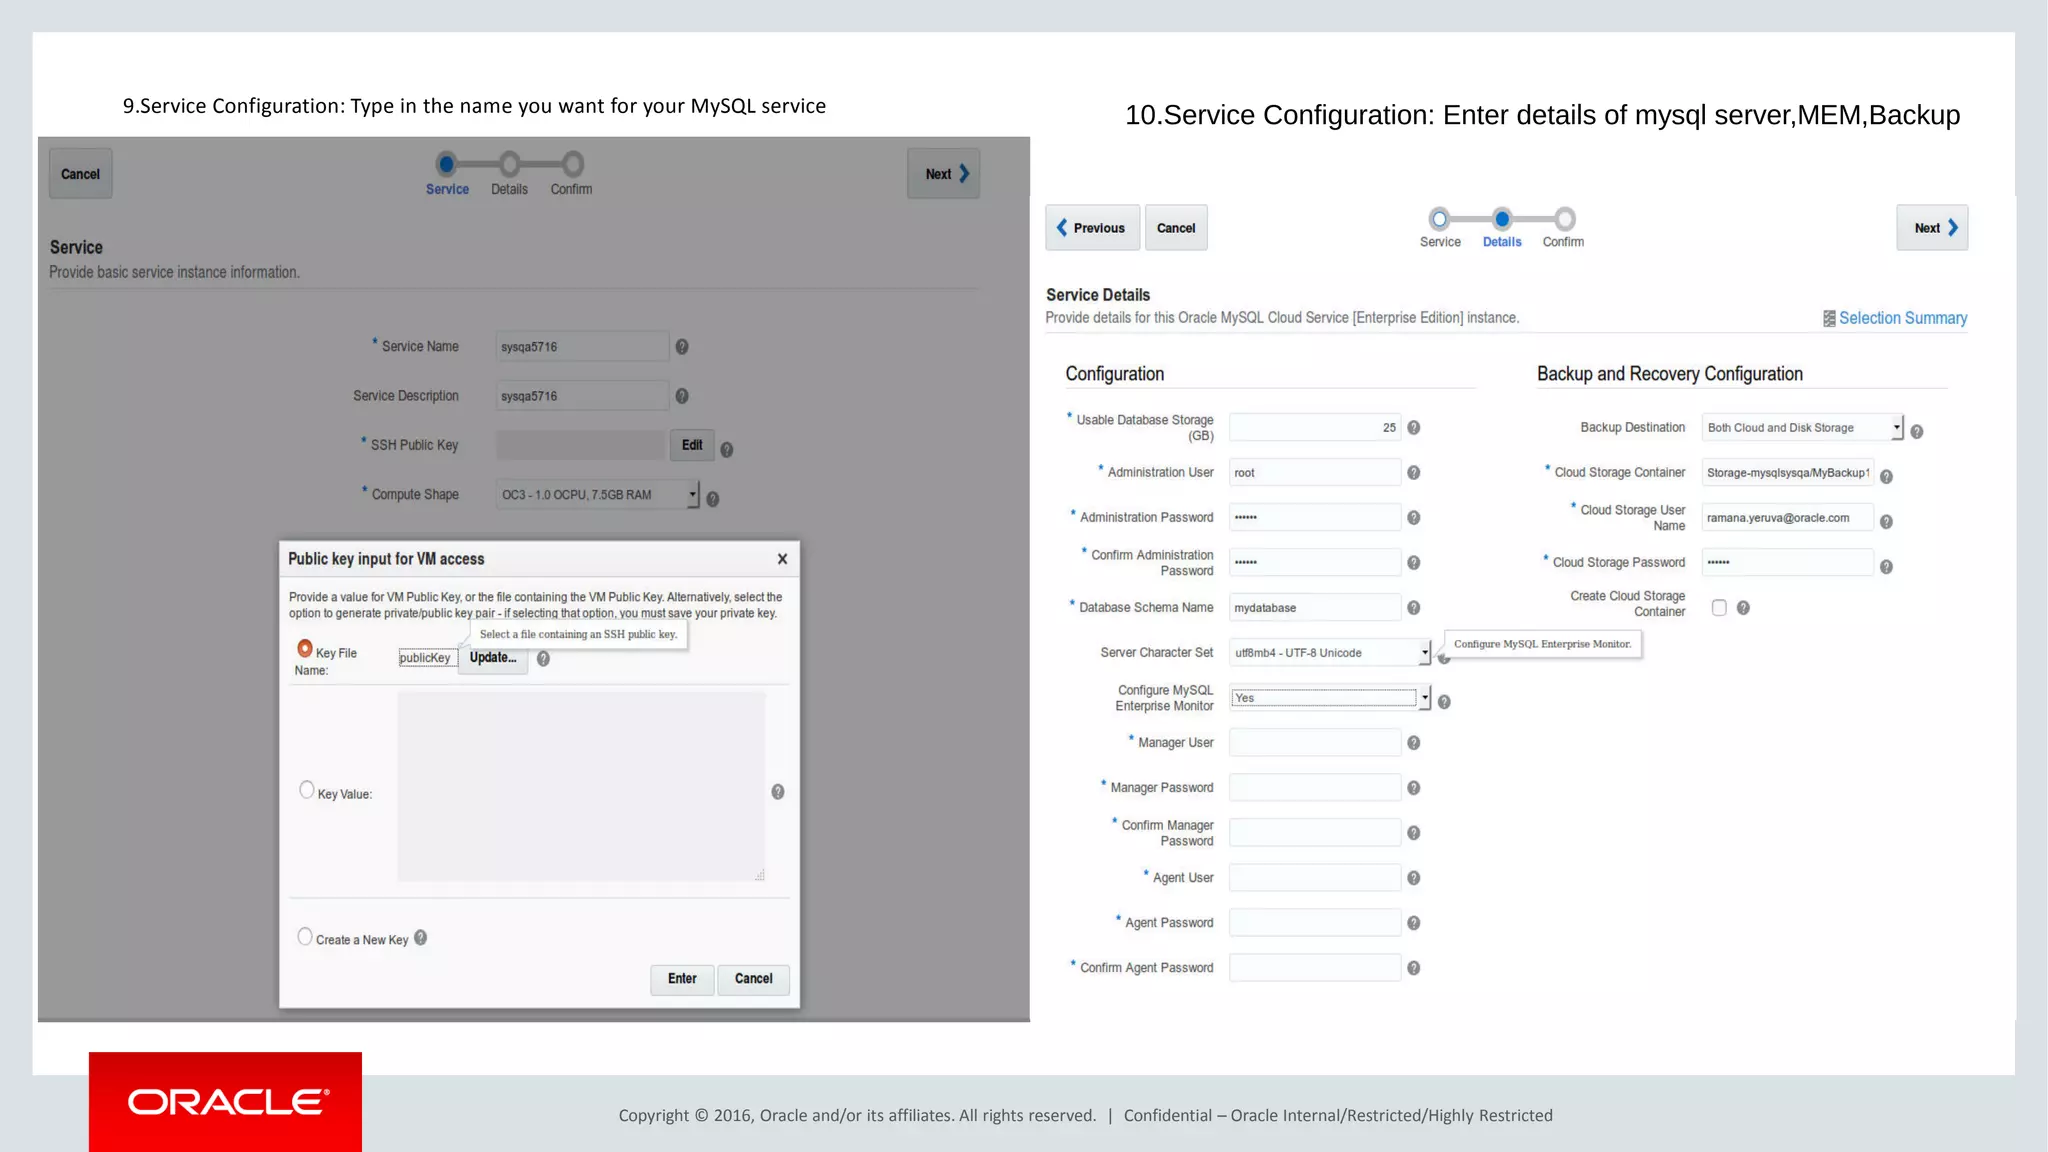Viewport: 2048px width, 1152px height.
Task: Click the Database Schema Name field
Action: (x=1315, y=607)
